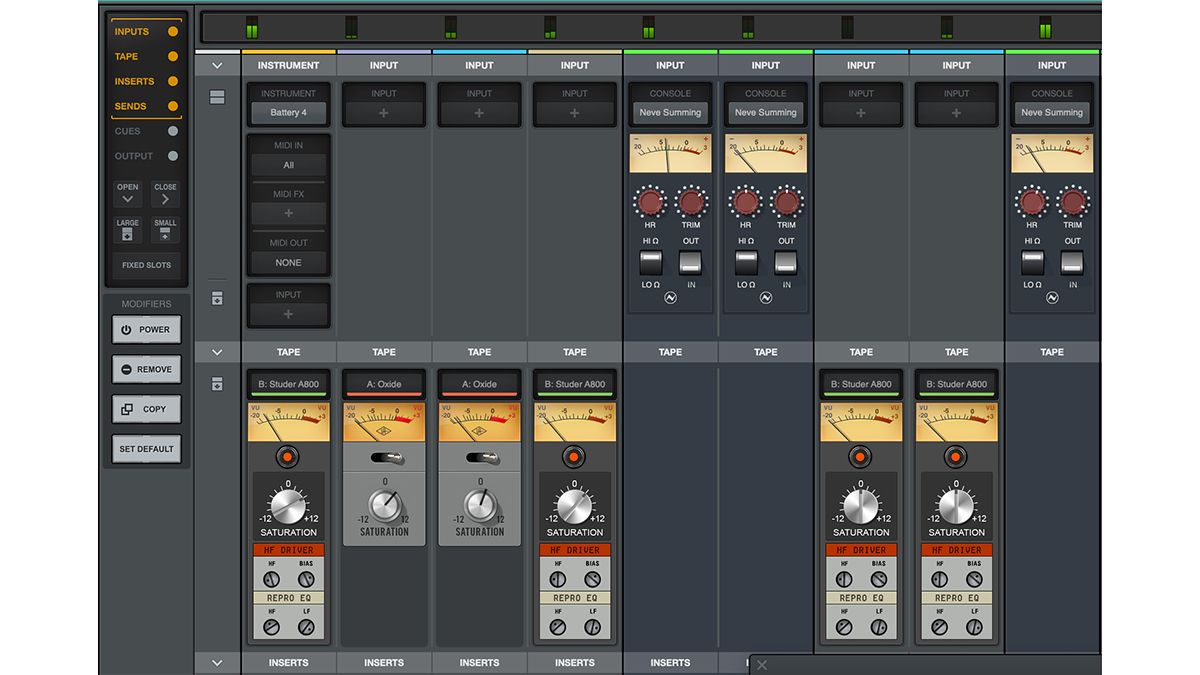Collapse the INSERTS section row chevron
This screenshot has width=1200, height=675.
217,662
